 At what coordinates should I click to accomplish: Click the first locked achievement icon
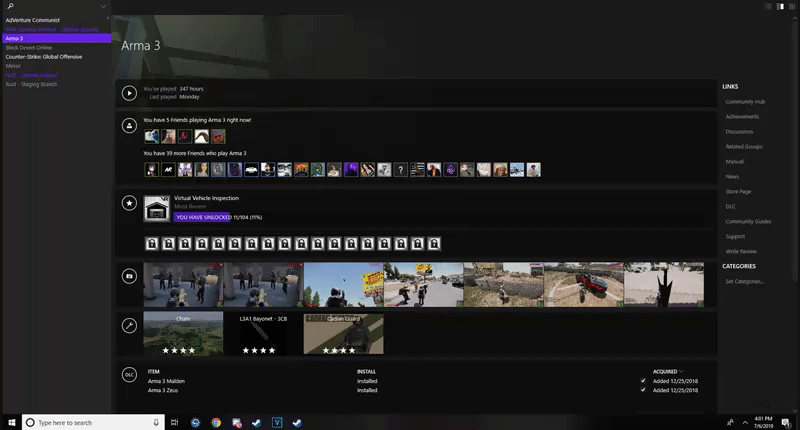pos(152,244)
